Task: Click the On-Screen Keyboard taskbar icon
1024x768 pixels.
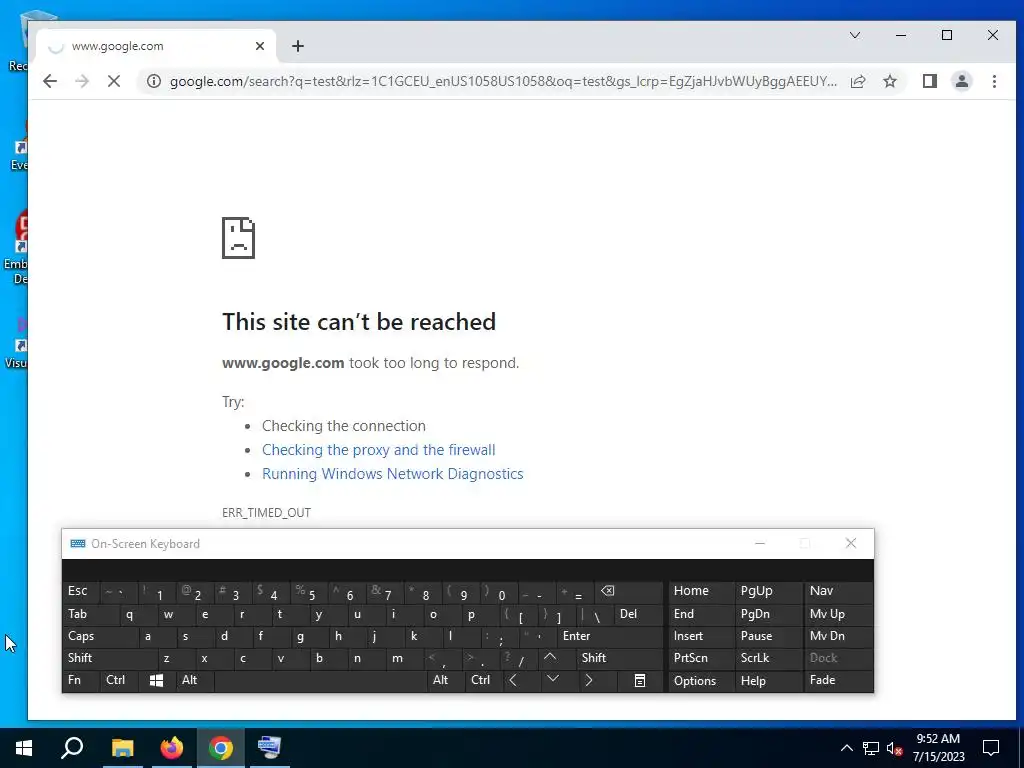Action: 269,748
